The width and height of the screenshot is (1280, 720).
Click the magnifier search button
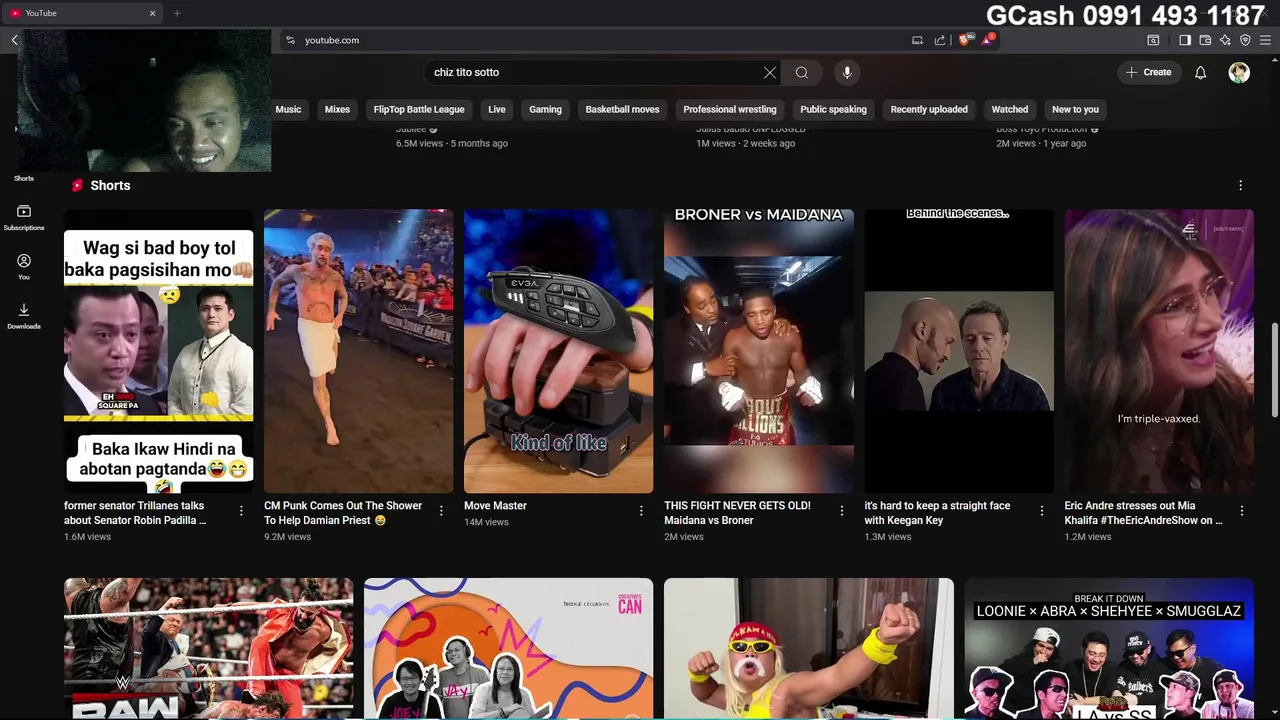pos(802,72)
